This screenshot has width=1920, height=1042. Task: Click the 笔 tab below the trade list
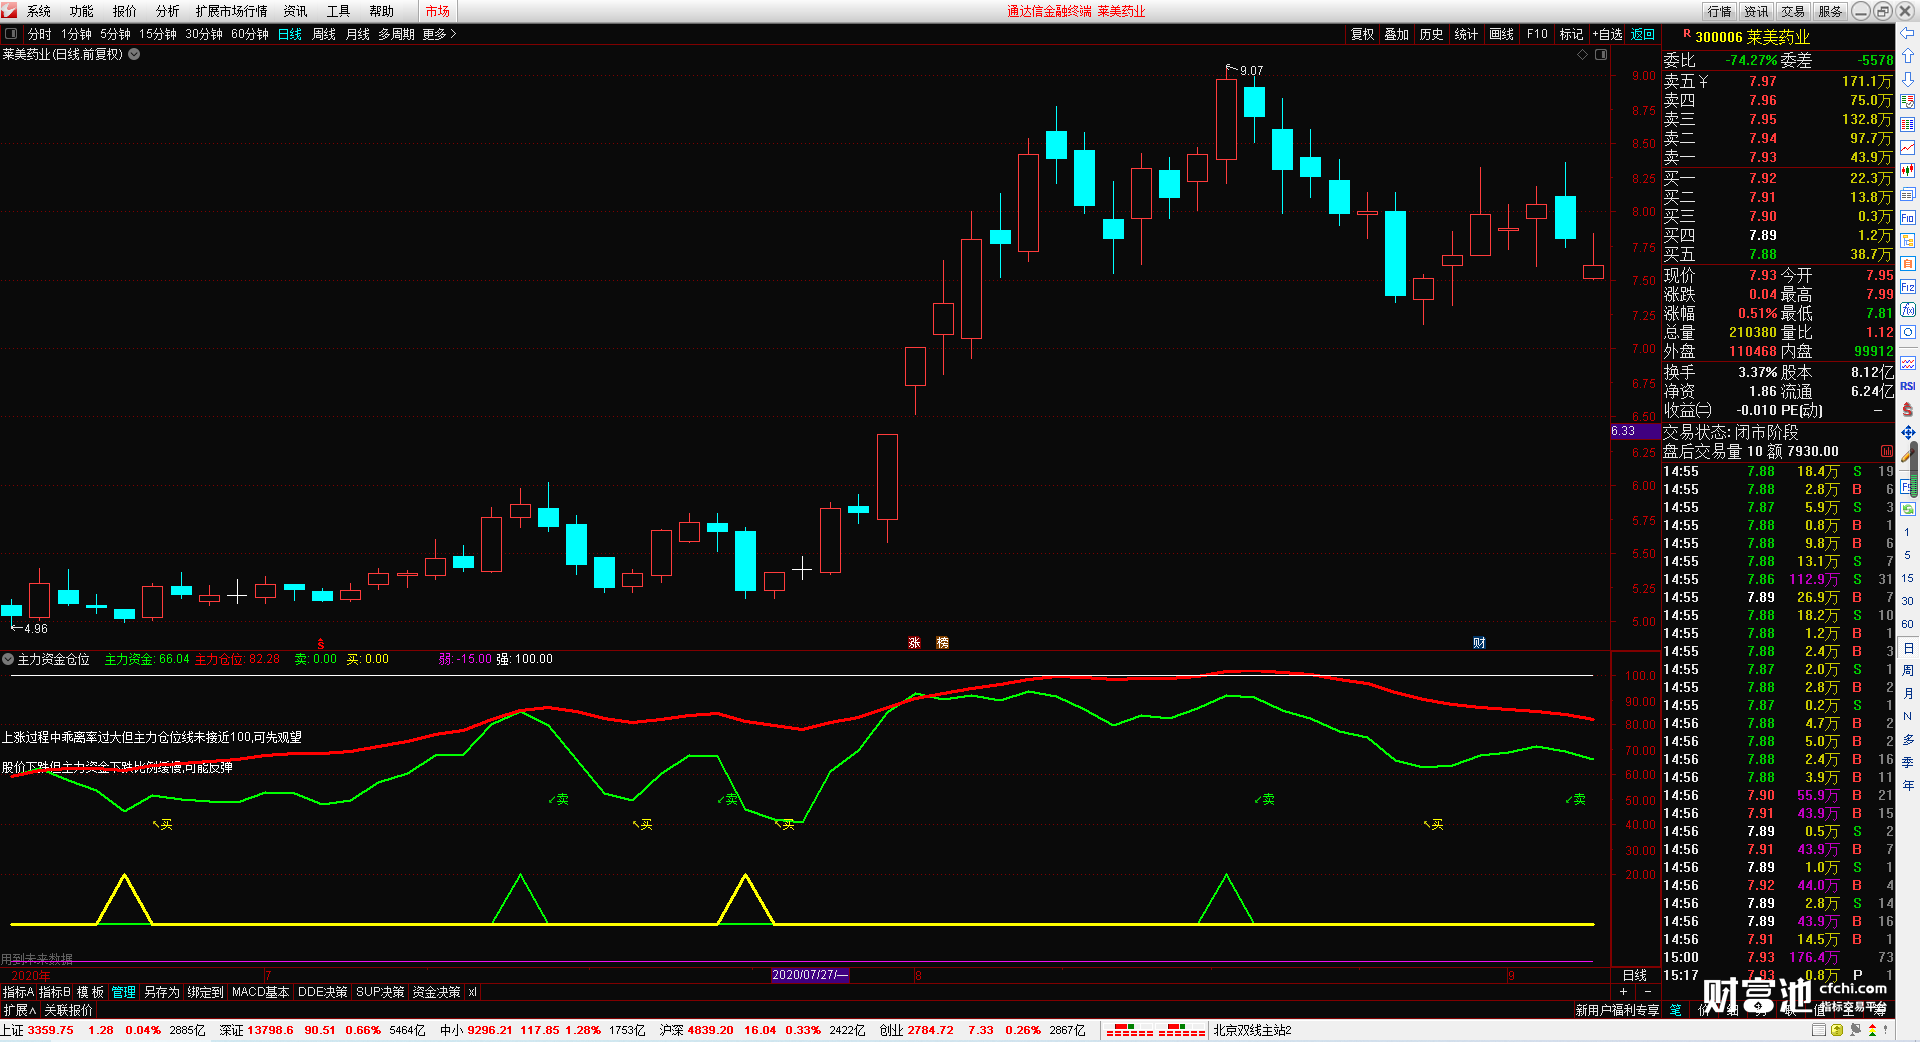pos(1676,1010)
